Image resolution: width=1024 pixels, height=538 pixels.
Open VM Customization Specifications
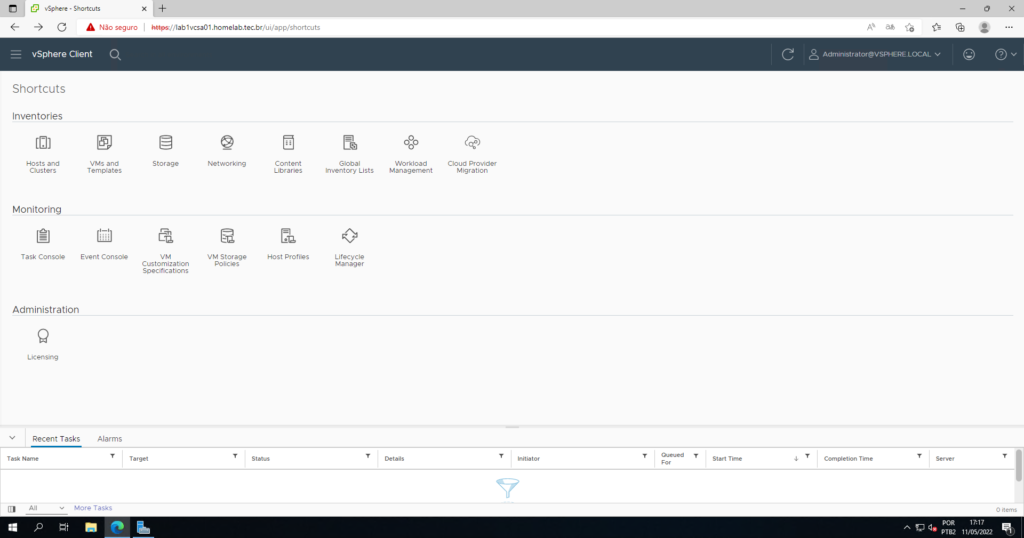tap(165, 250)
